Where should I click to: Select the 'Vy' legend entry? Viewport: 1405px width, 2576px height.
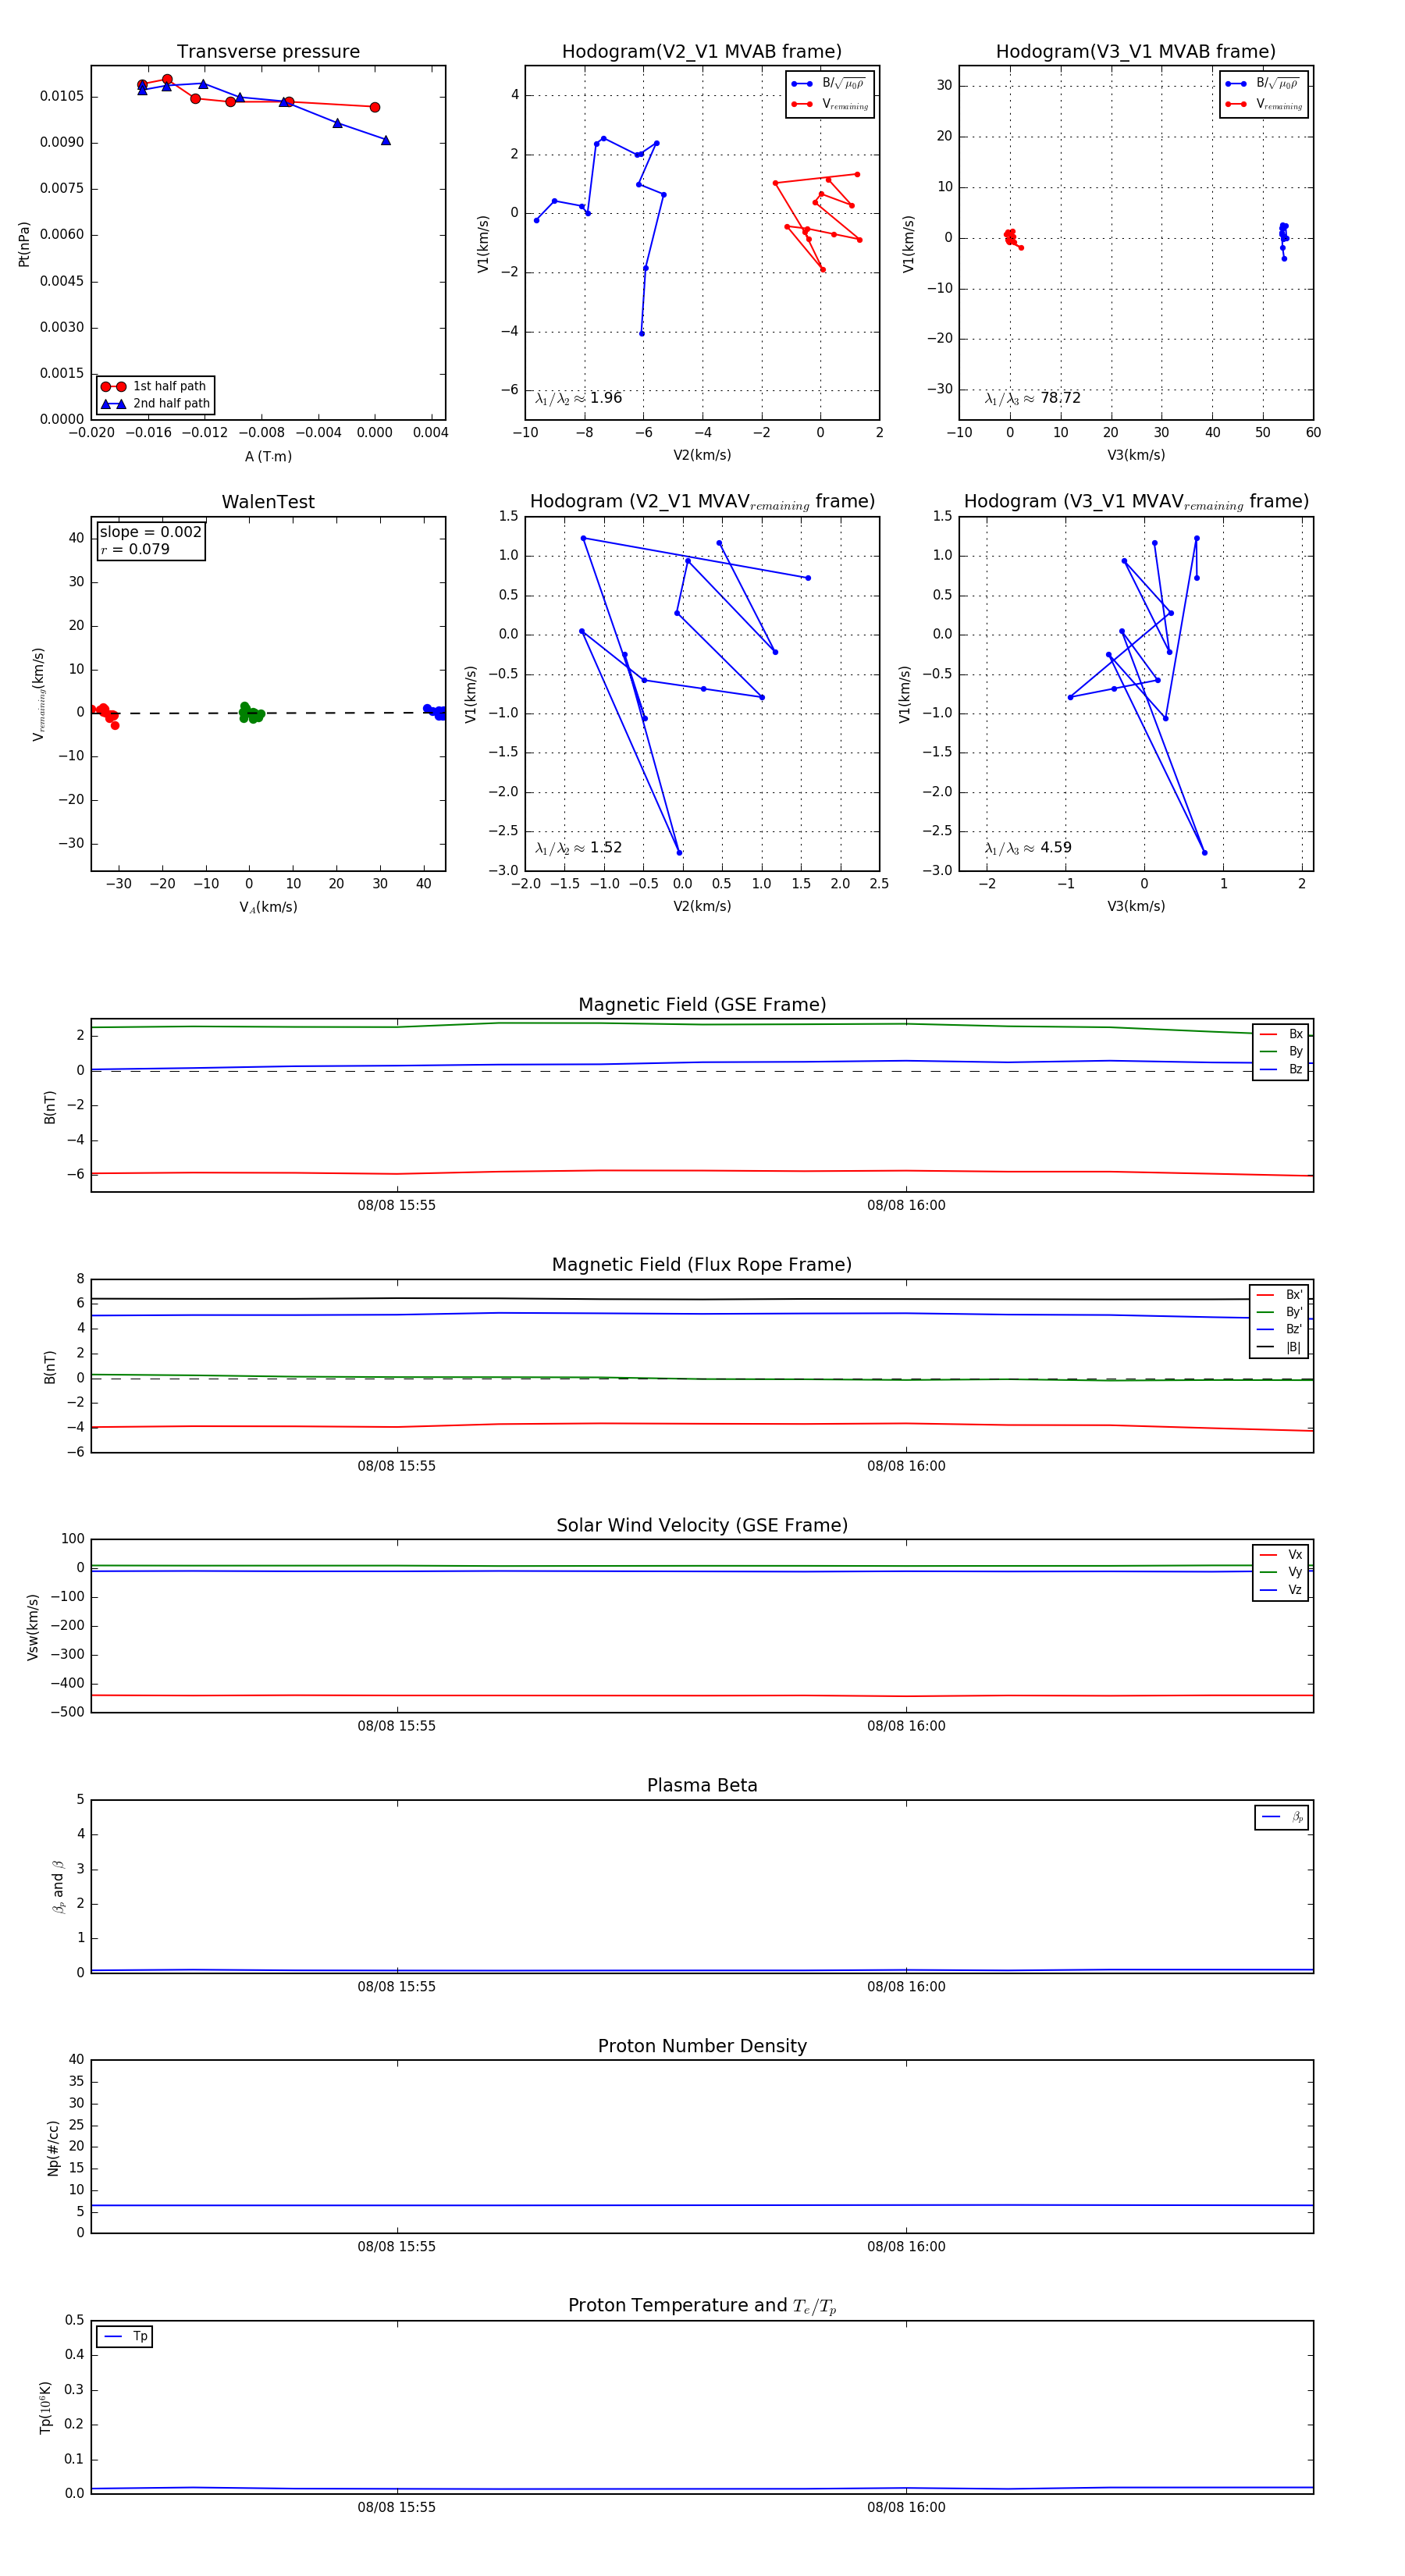point(1282,1572)
